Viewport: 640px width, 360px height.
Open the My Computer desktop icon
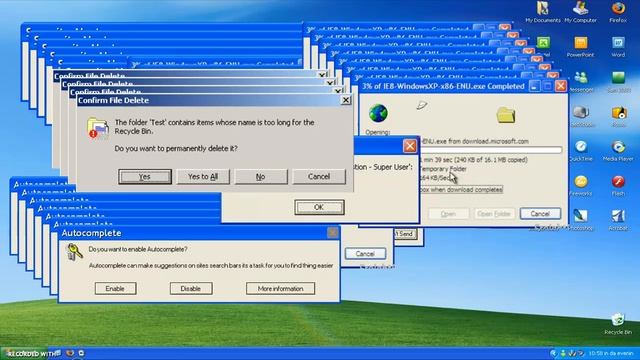tap(580, 11)
